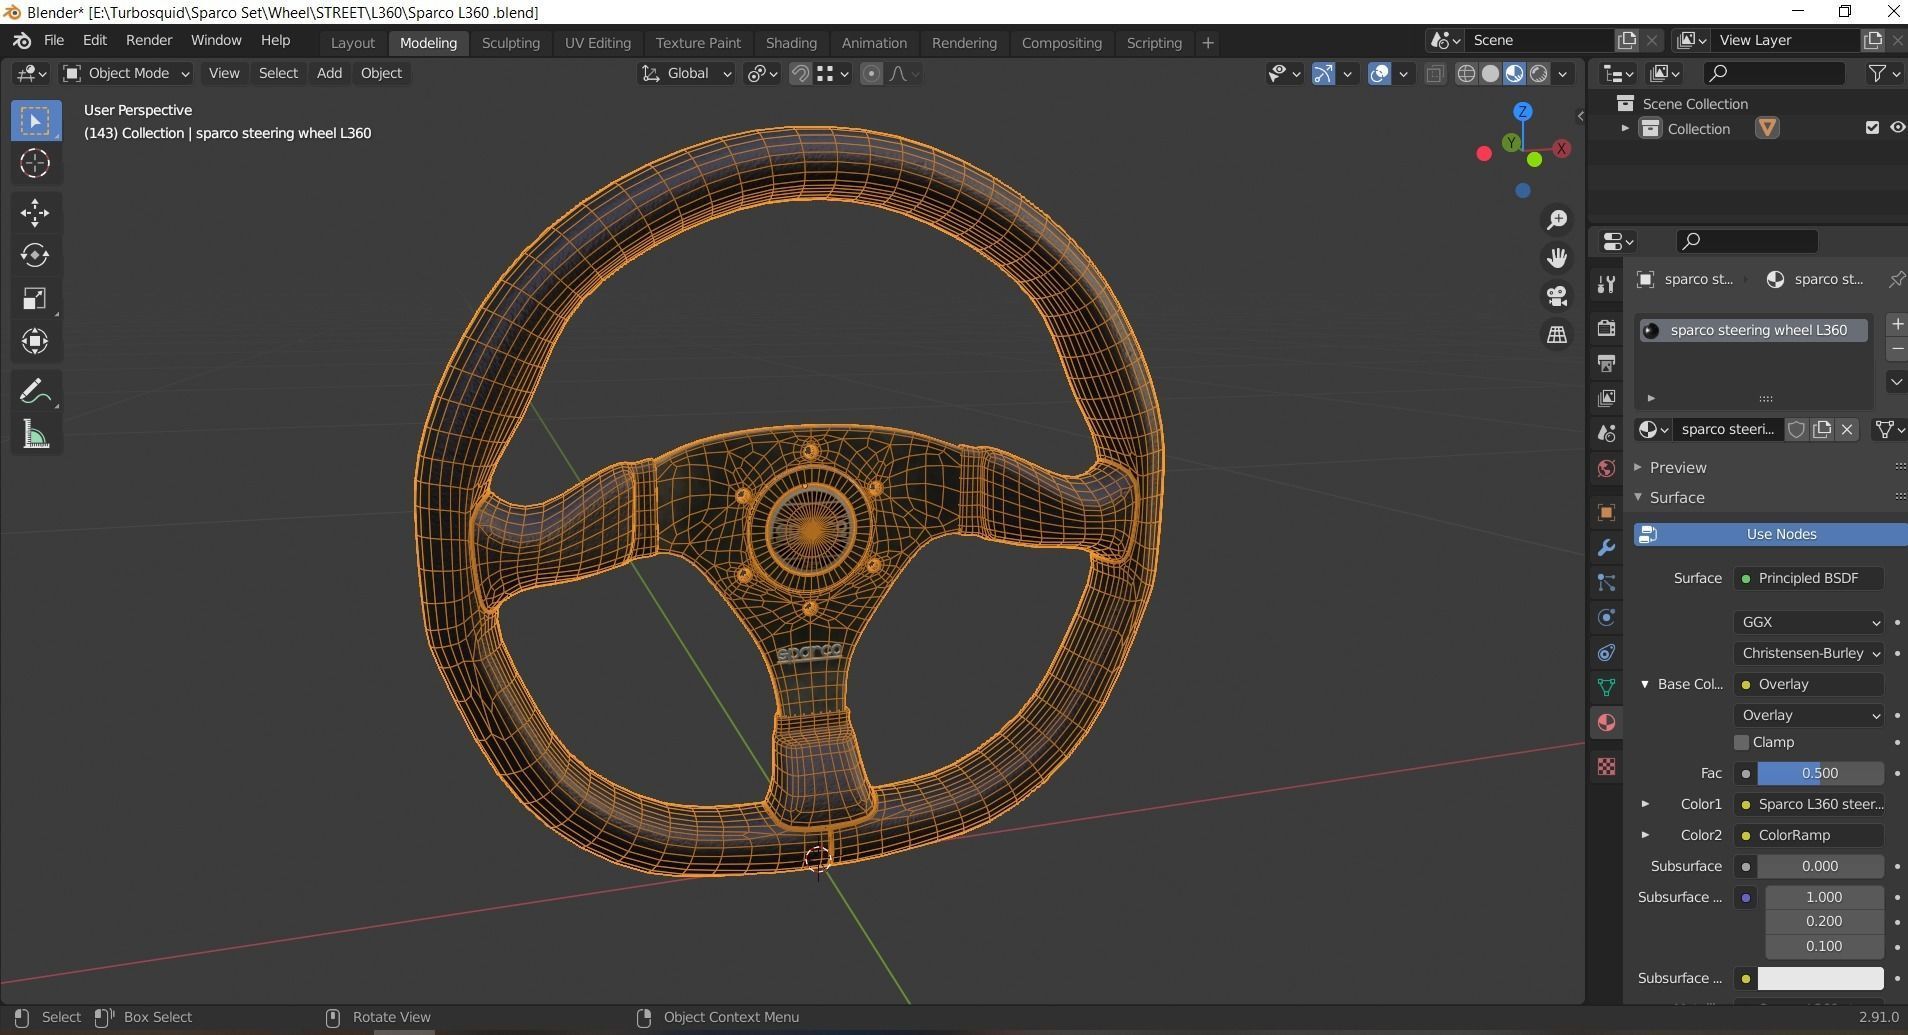
Task: Activate the Move tool
Action: pyautogui.click(x=35, y=212)
